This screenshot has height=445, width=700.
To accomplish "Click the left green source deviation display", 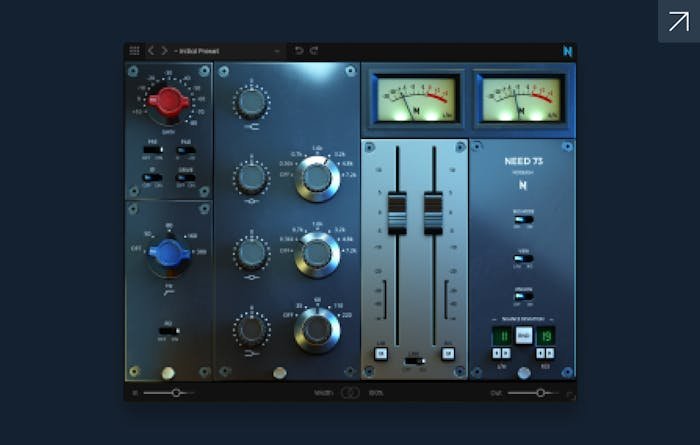I will (501, 336).
